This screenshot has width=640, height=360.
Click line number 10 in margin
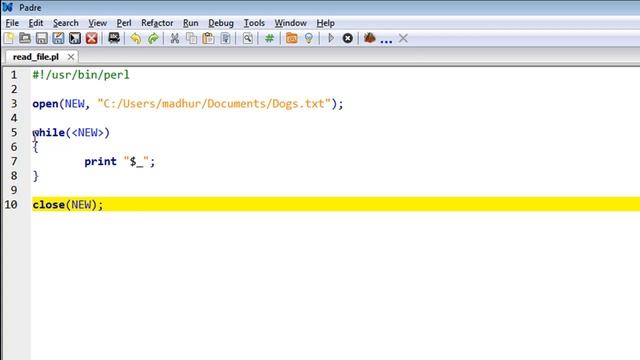[11, 204]
